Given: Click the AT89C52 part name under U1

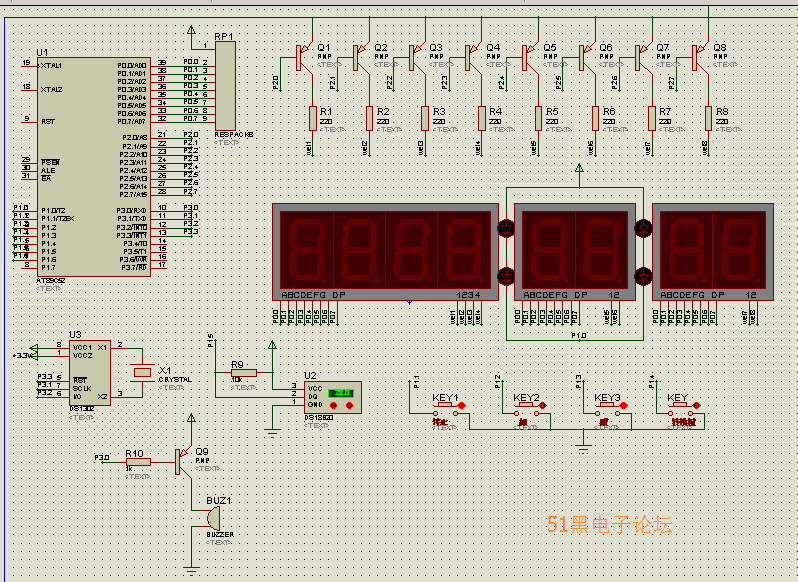Looking at the screenshot, I should [51, 281].
